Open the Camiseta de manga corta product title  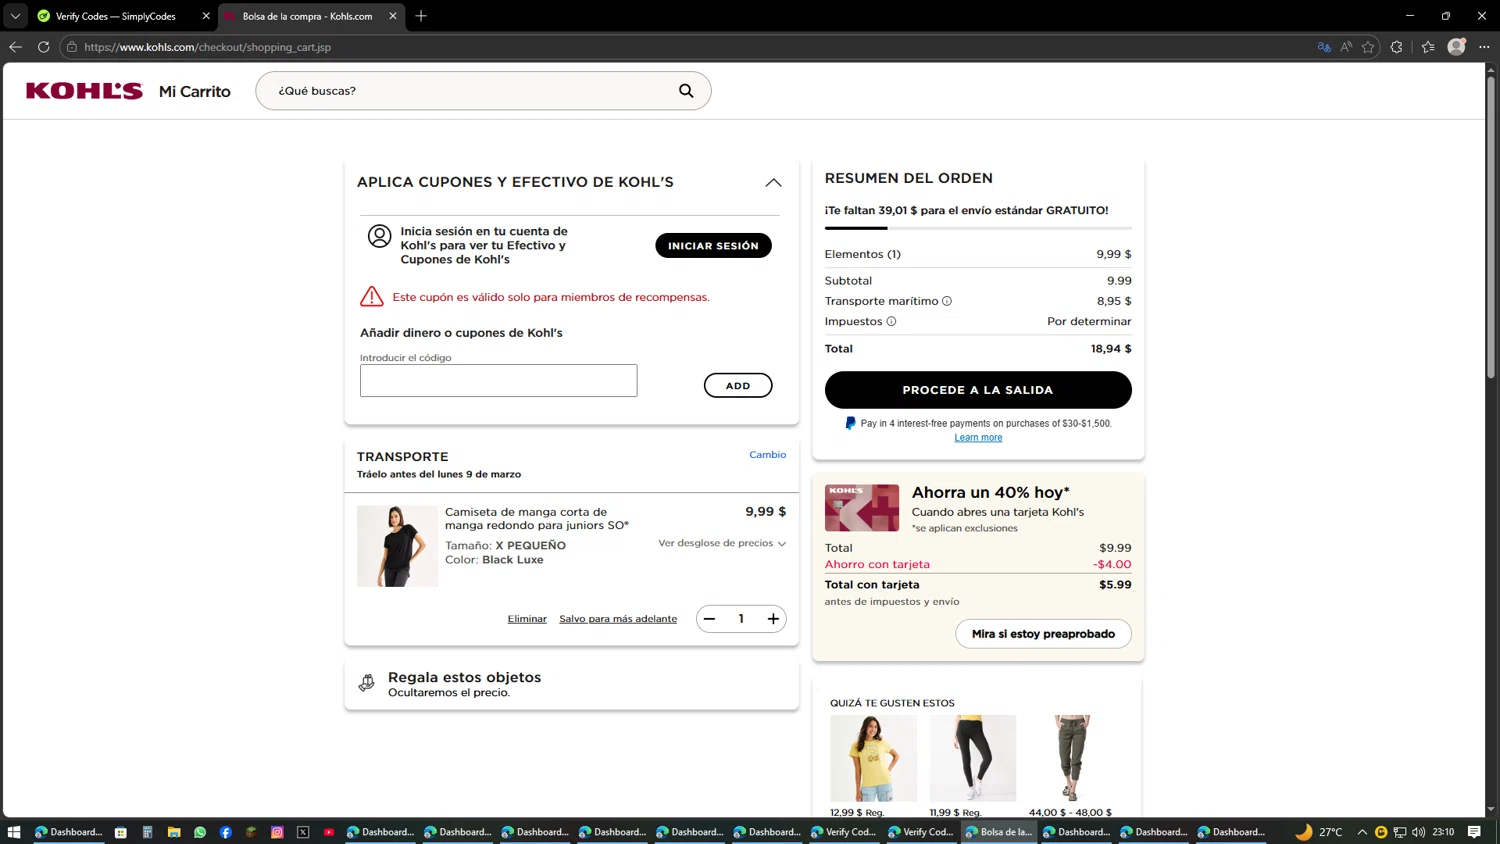tap(537, 518)
